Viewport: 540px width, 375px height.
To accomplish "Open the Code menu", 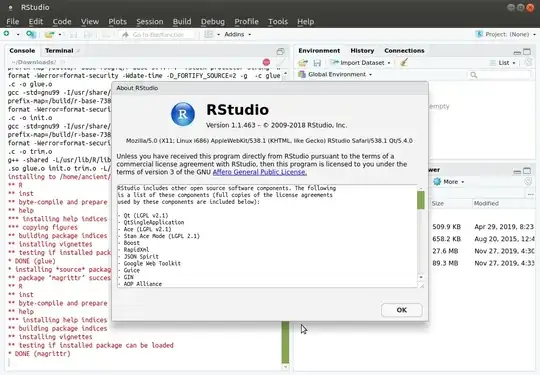I will coord(62,21).
